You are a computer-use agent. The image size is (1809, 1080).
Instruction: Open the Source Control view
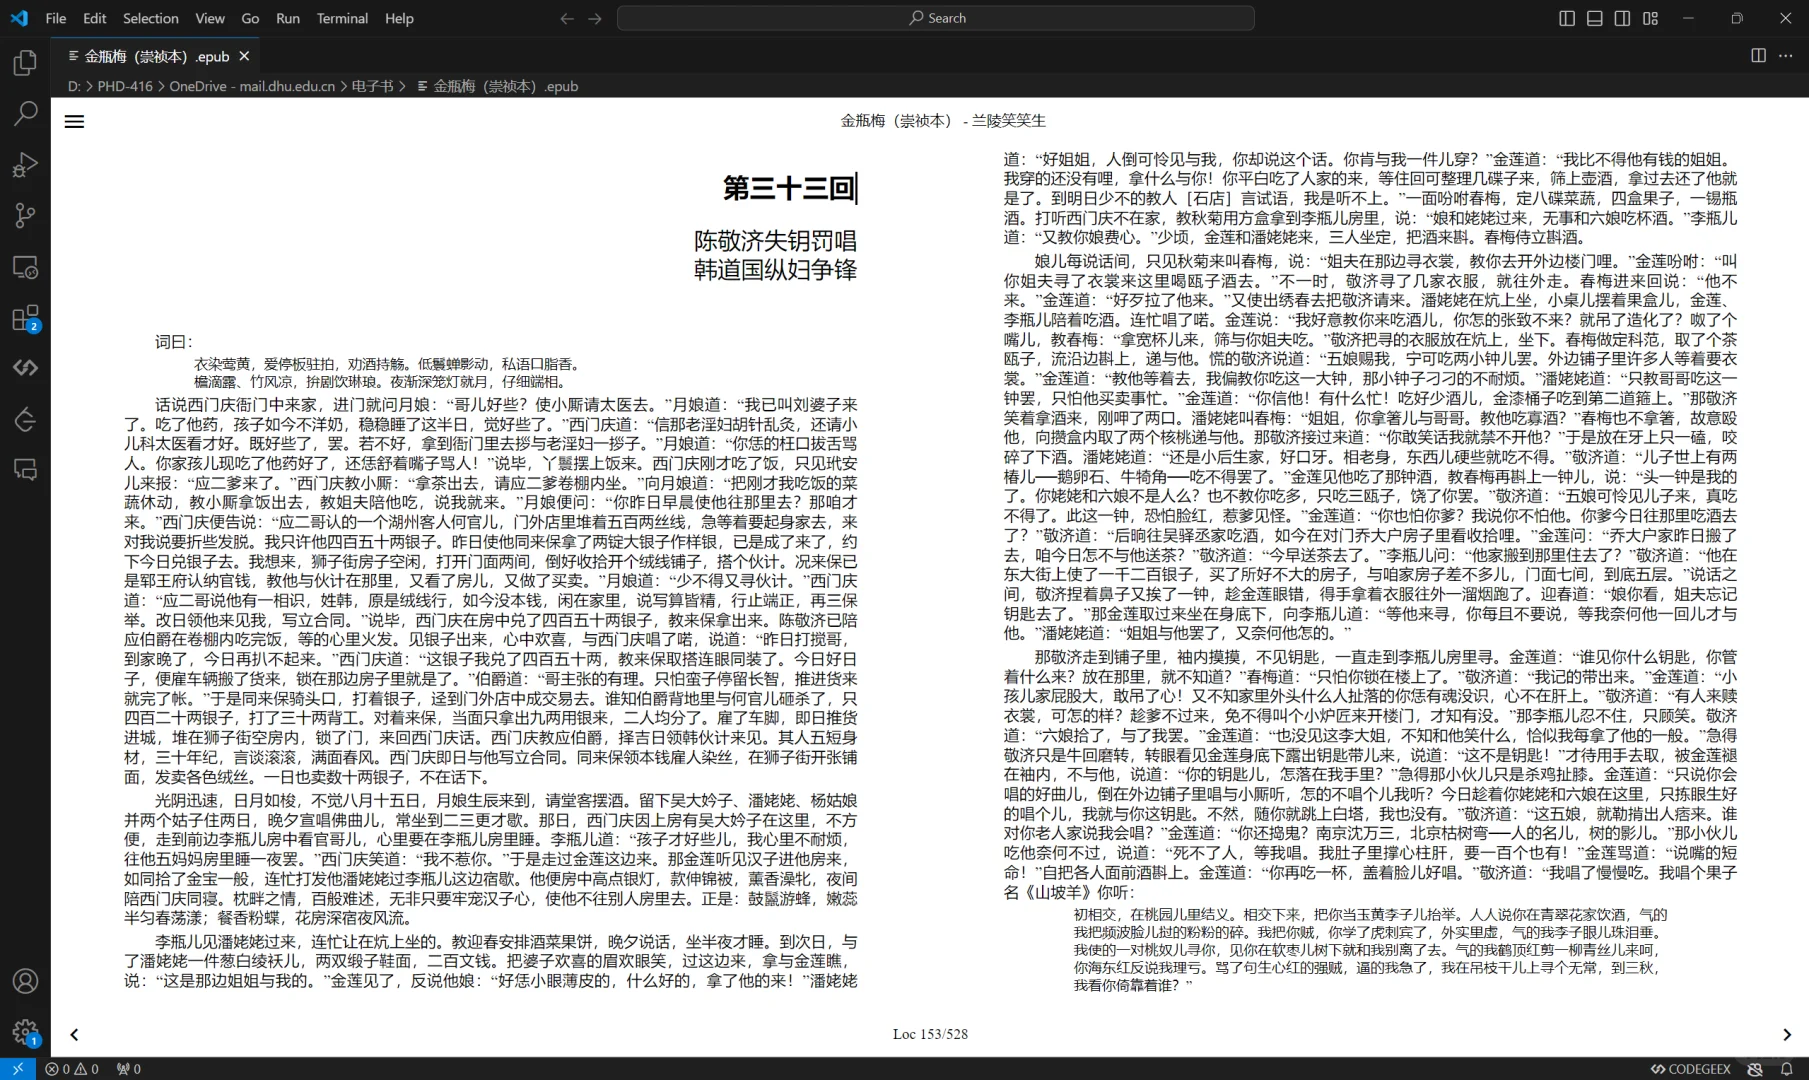pyautogui.click(x=25, y=215)
